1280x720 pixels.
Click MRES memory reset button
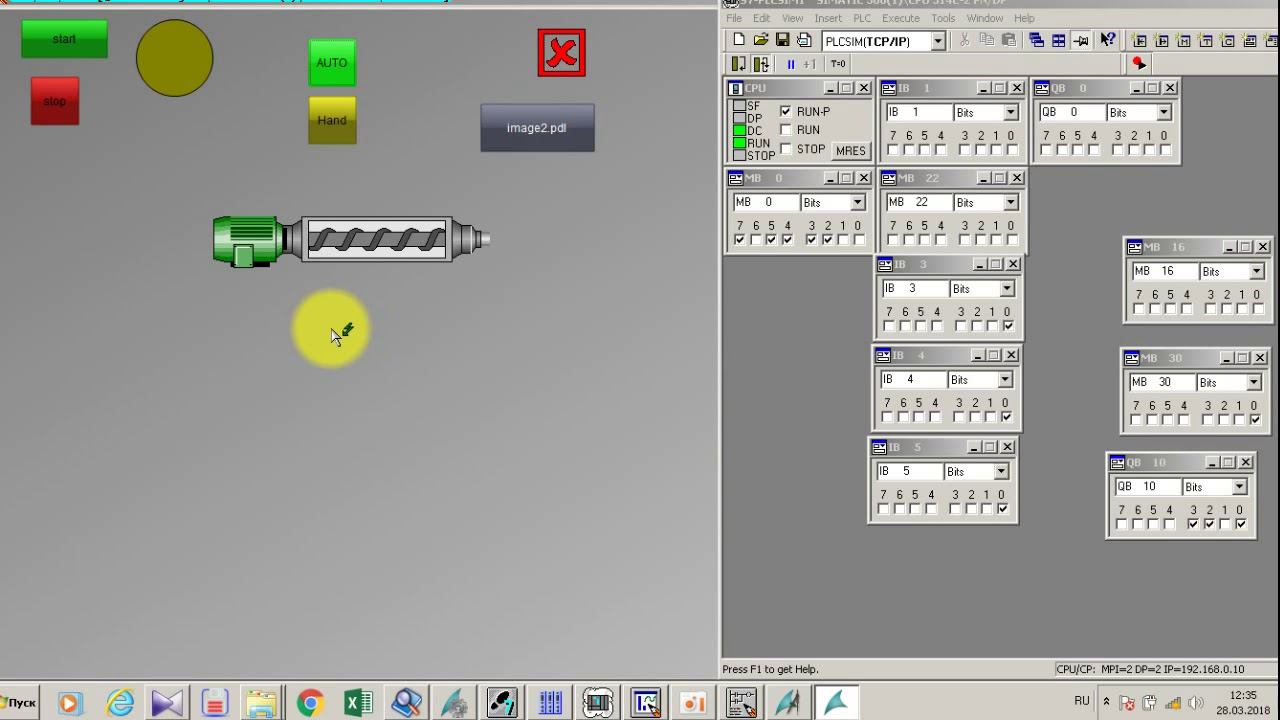(x=851, y=150)
